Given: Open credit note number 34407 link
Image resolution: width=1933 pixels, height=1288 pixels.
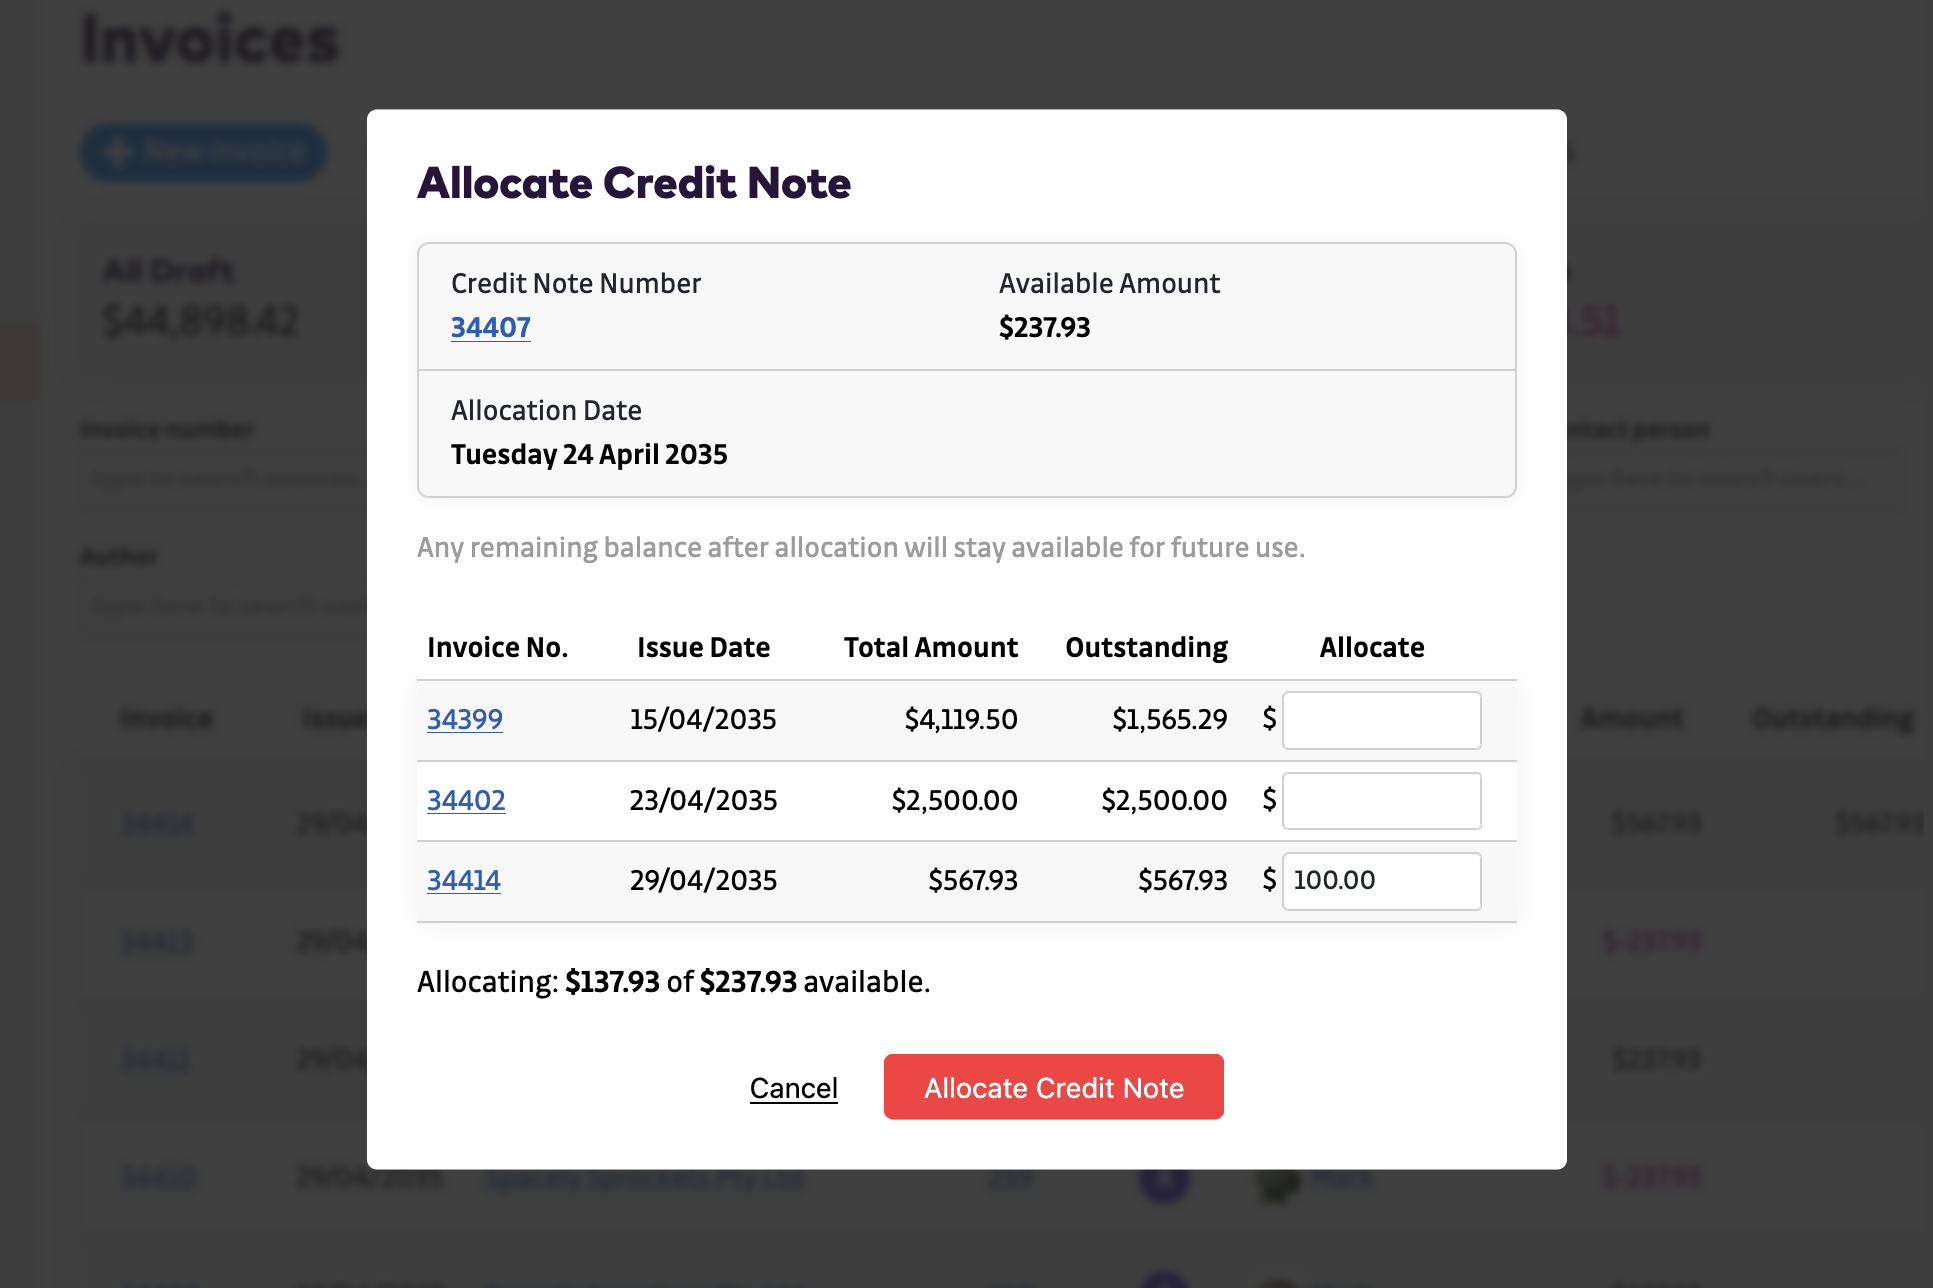Looking at the screenshot, I should tap(490, 327).
